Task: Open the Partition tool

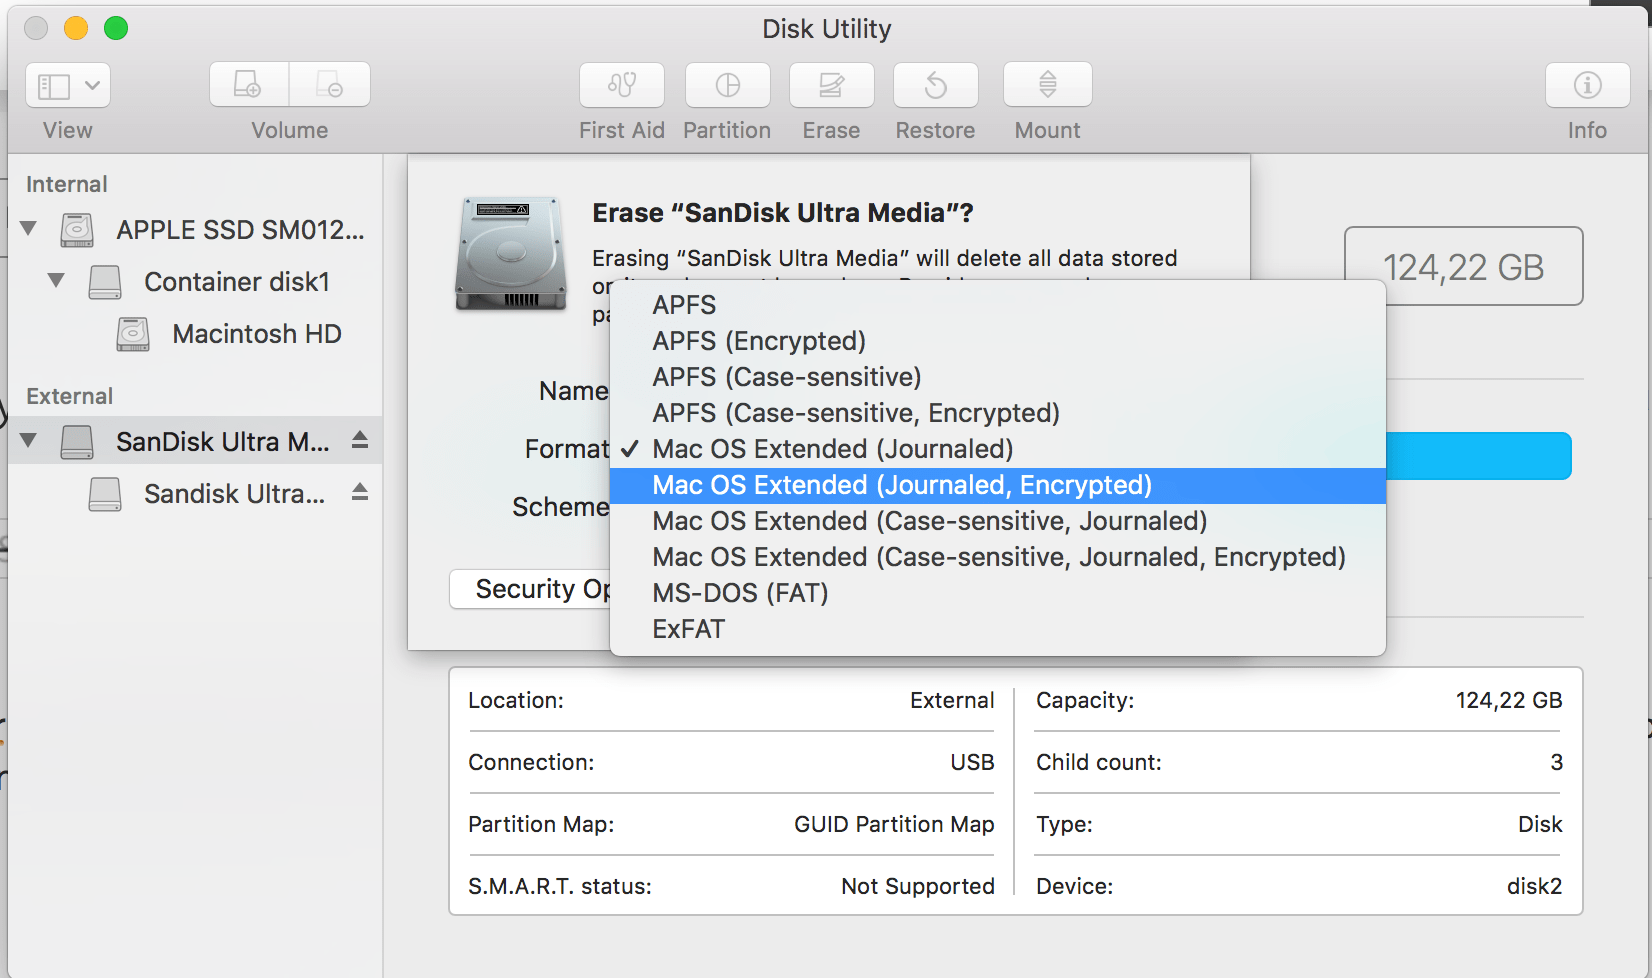Action: (727, 85)
